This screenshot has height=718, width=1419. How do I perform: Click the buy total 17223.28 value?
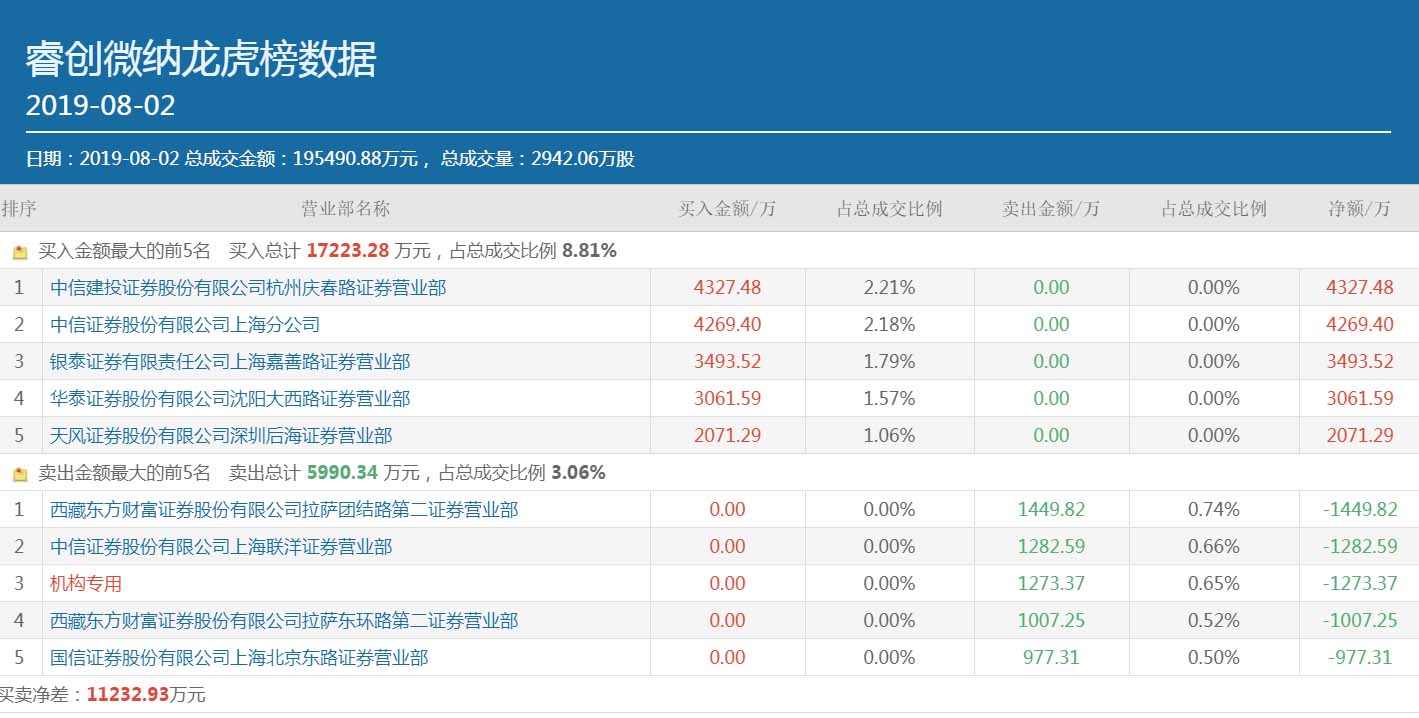pyautogui.click(x=347, y=251)
